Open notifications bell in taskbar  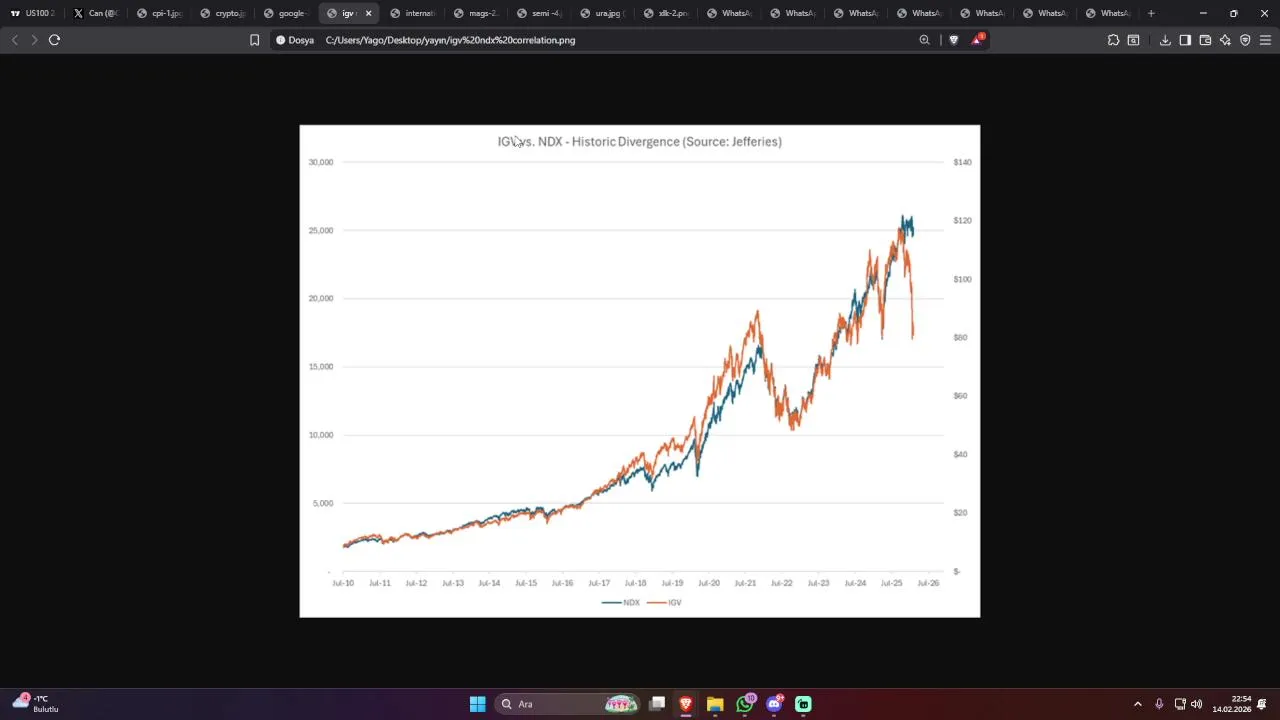click(1262, 704)
